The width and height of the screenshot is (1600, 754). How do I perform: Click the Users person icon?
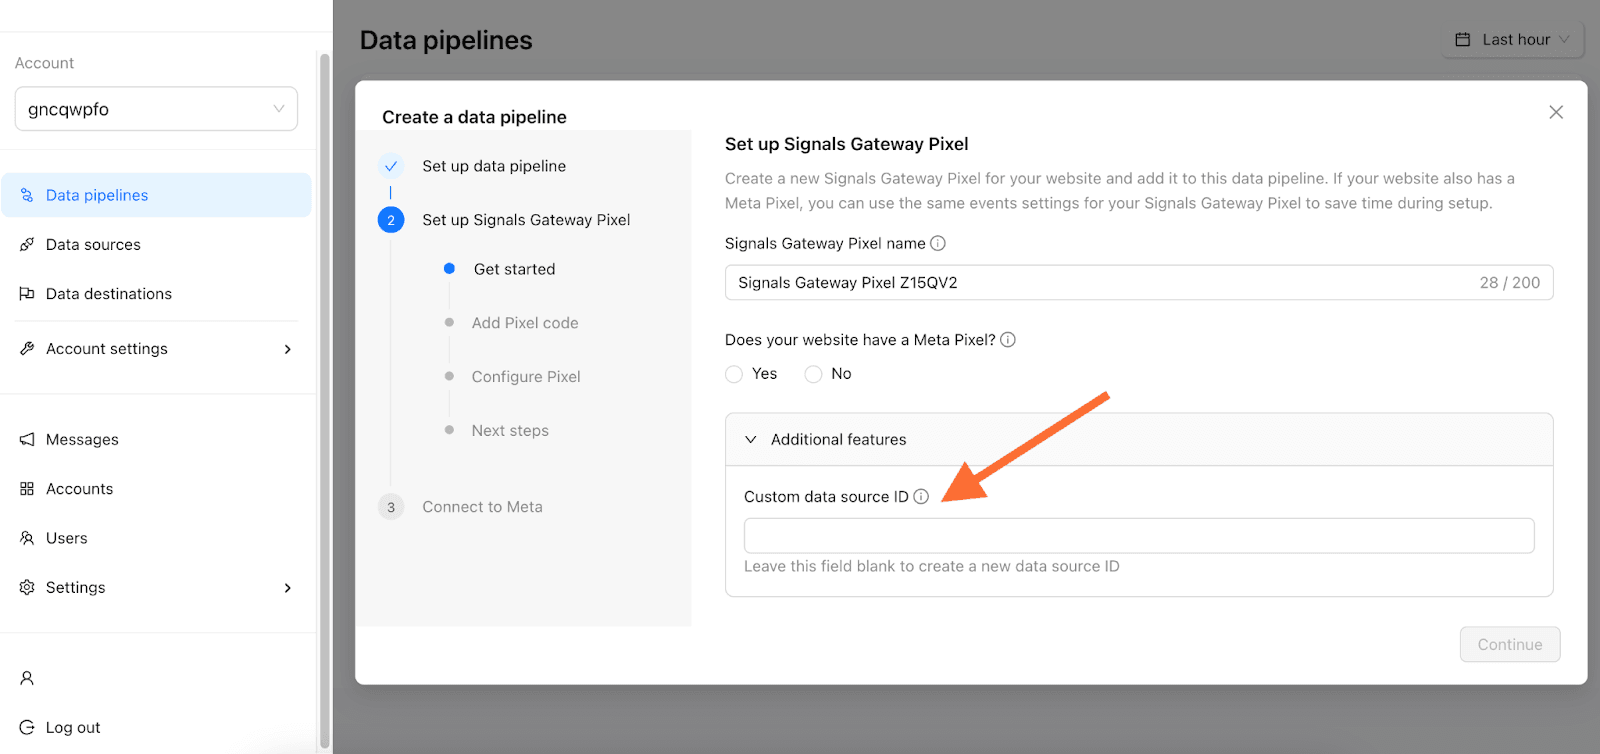coord(27,538)
